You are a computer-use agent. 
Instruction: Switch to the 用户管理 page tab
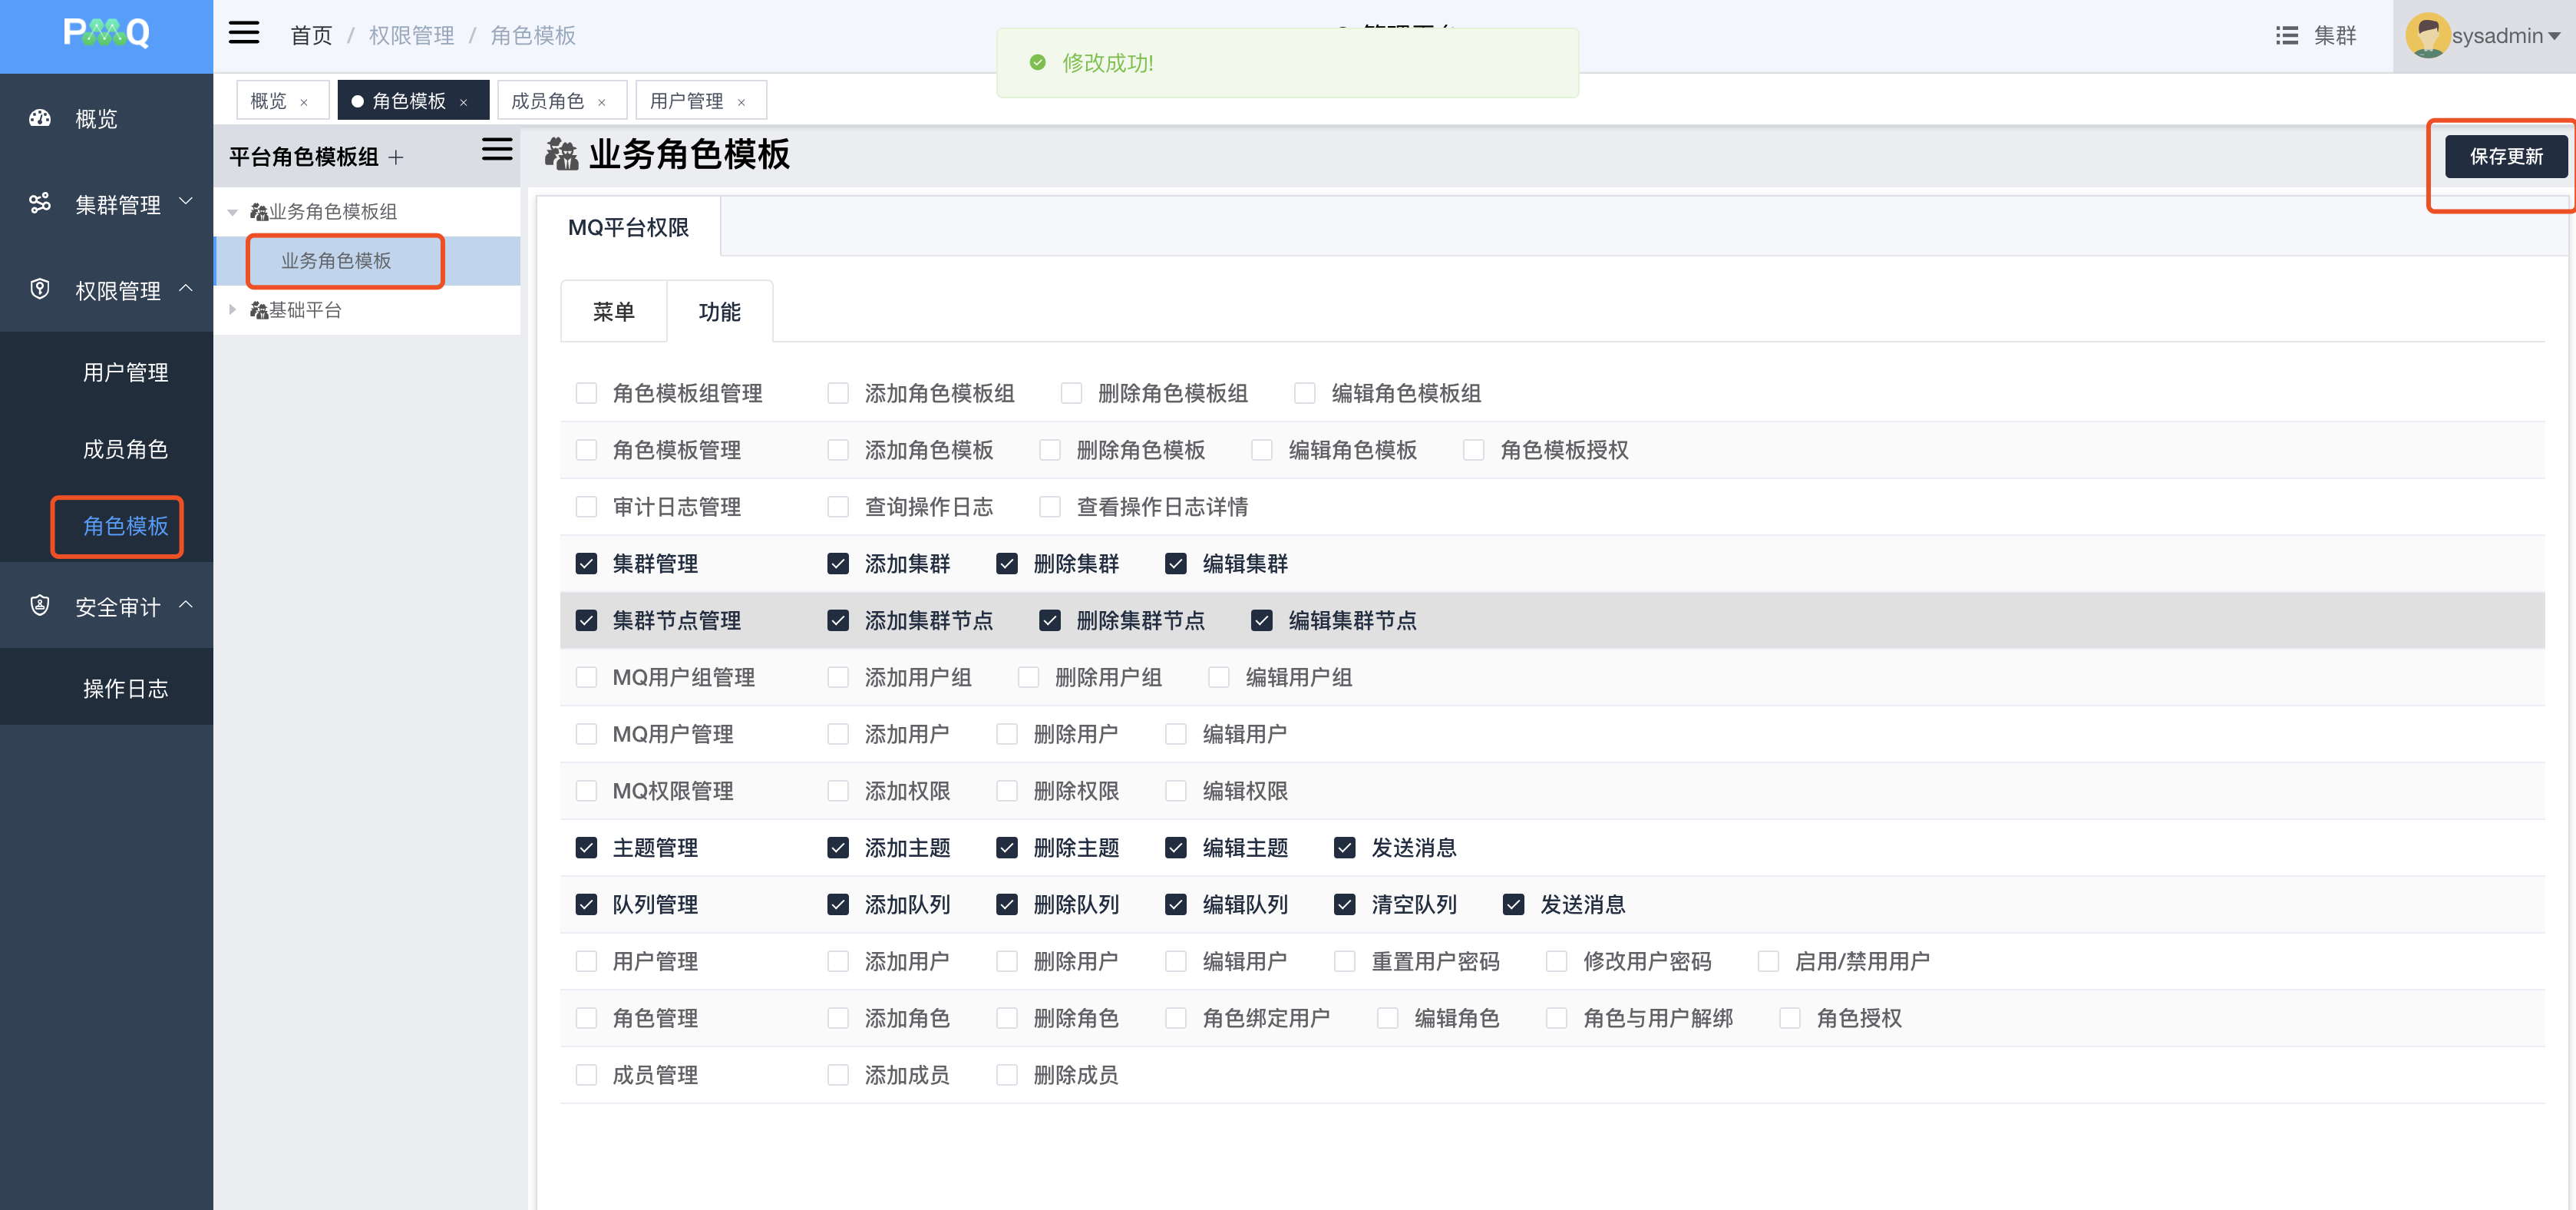(x=686, y=101)
